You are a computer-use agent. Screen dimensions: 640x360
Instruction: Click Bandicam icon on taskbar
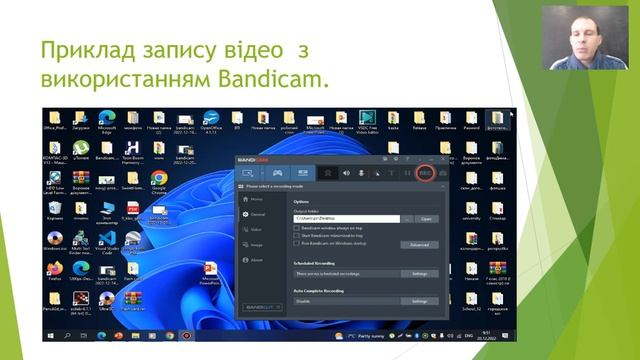[x=187, y=336]
